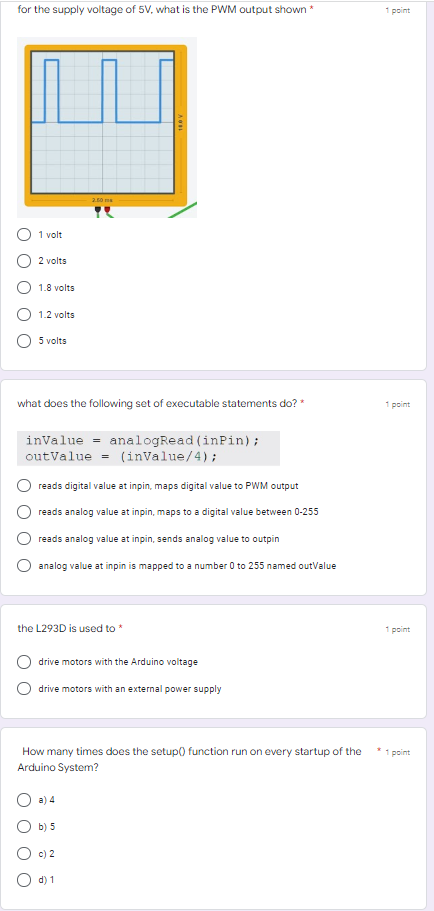Viewport: 434px width, 911px height.
Task: Choose the '2 volts' answer
Action: tap(24, 261)
